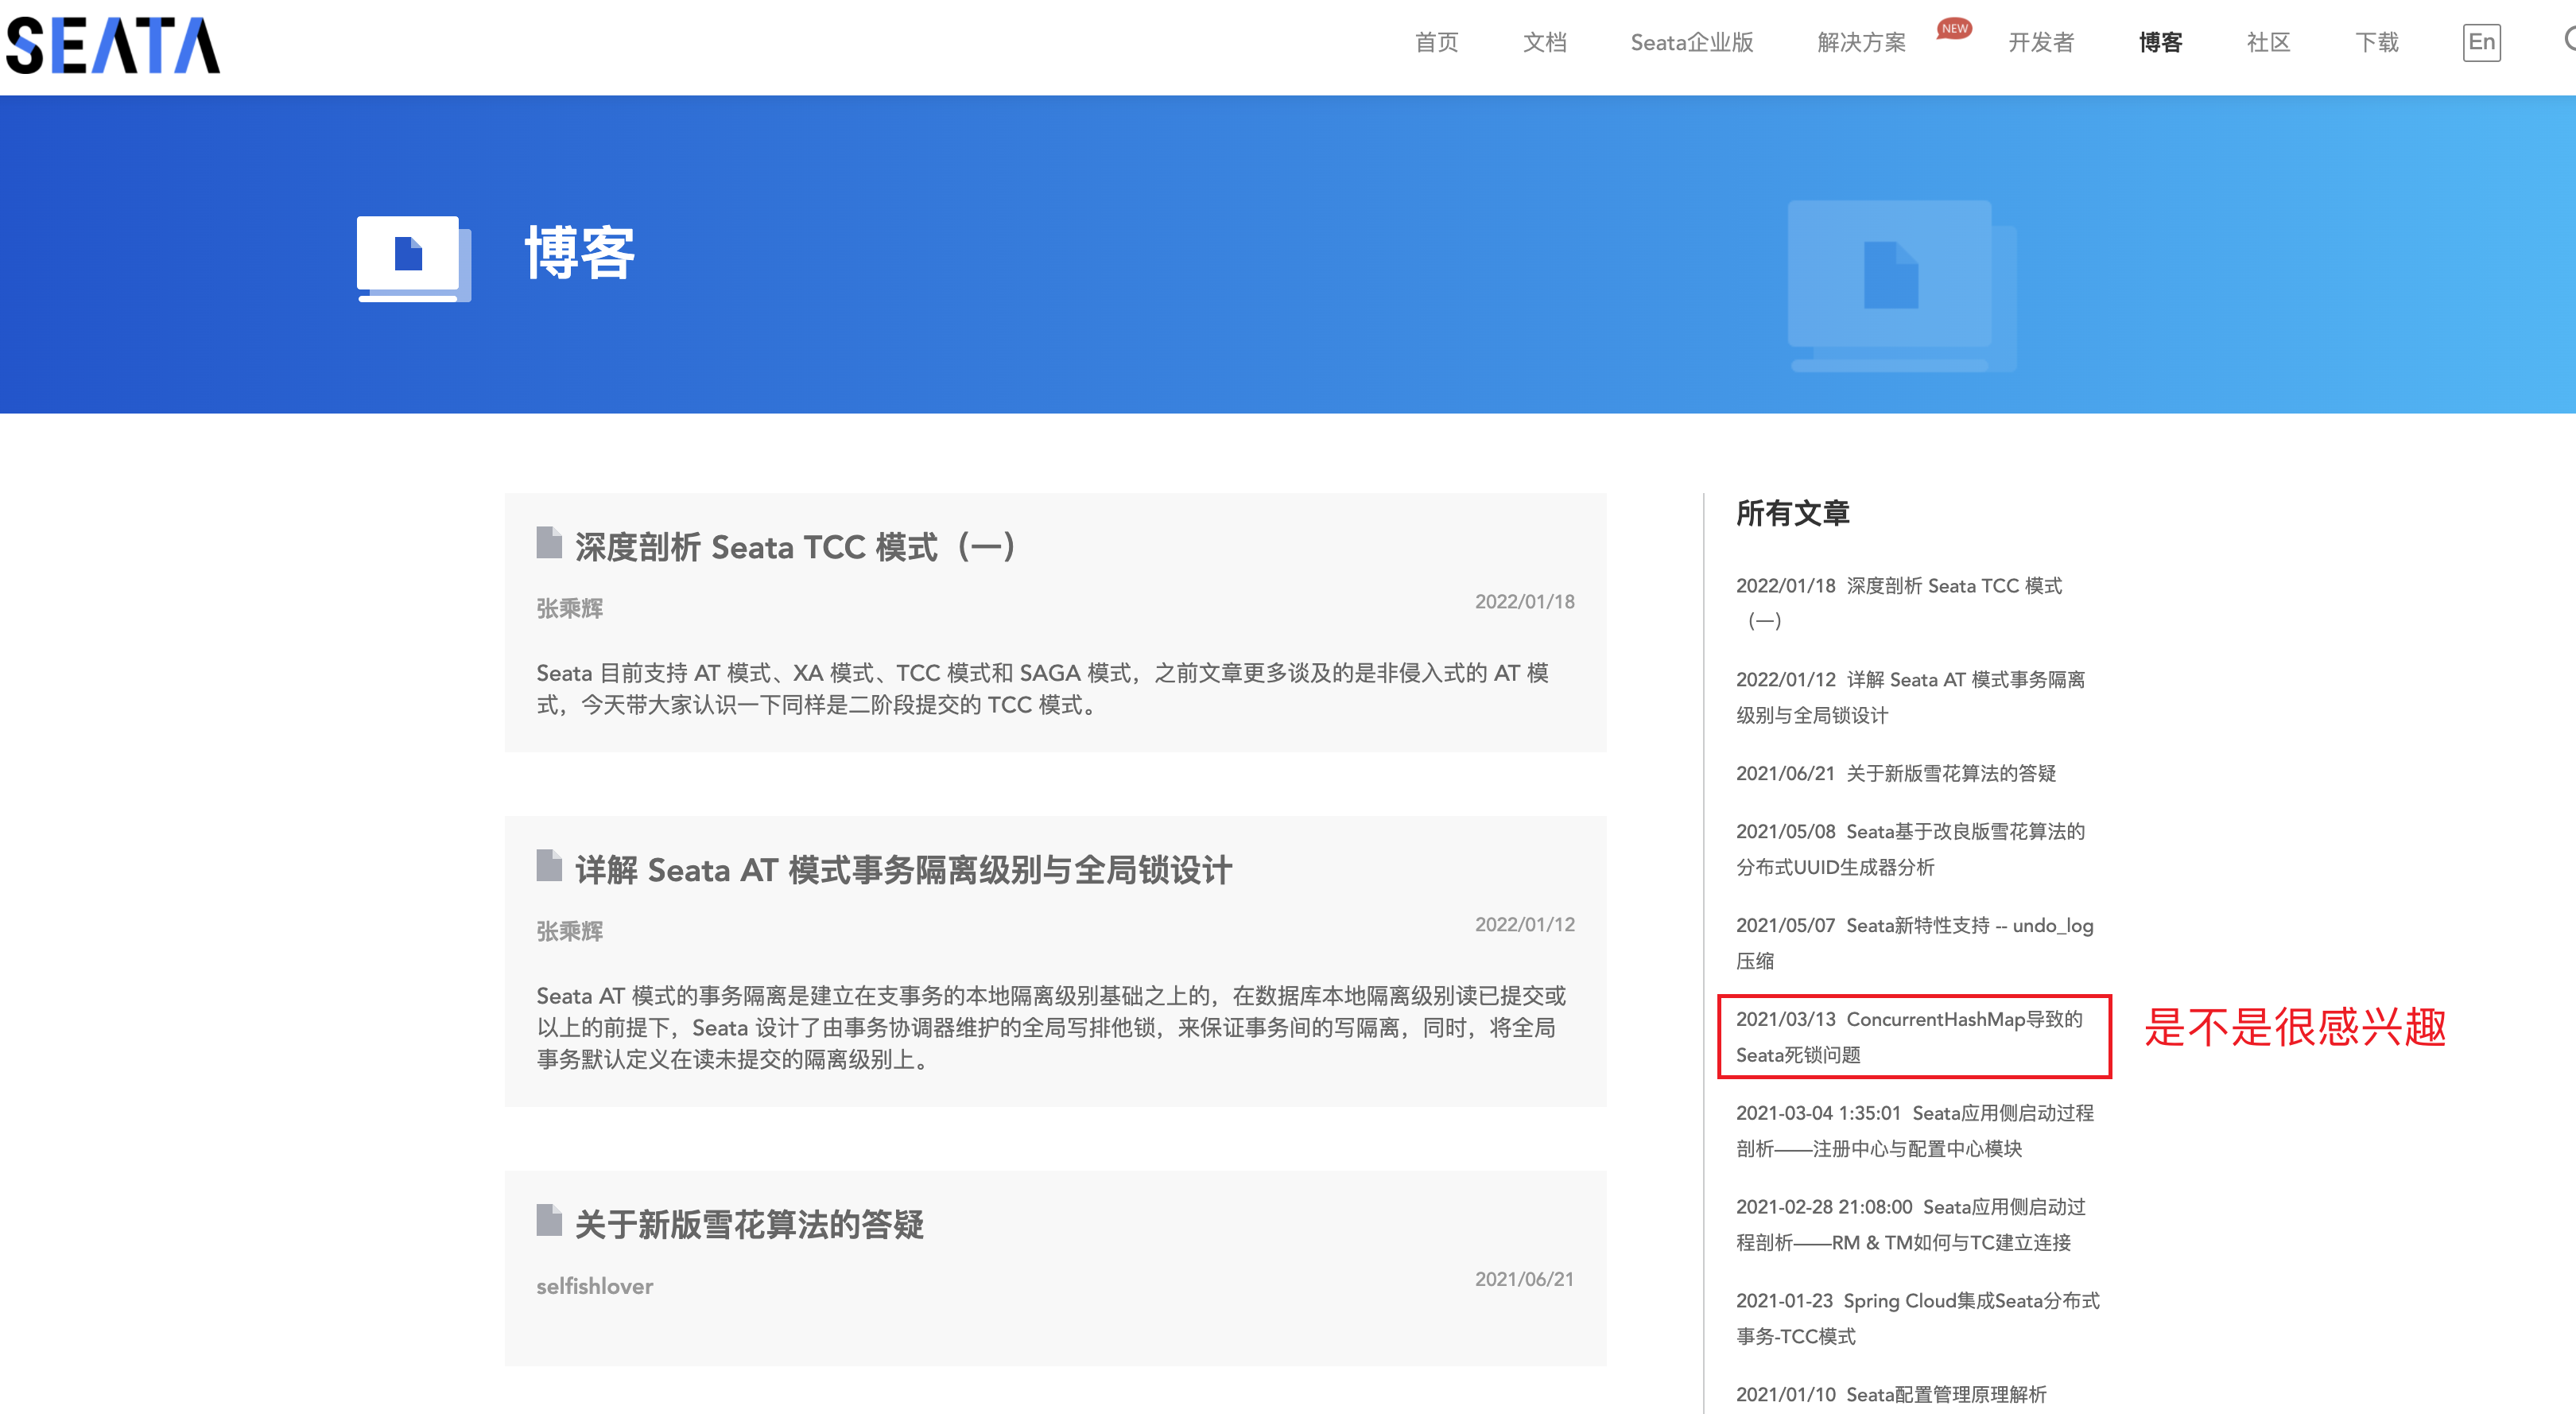This screenshot has width=2576, height=1414.
Task: Open the 下载 nav item
Action: [2376, 42]
